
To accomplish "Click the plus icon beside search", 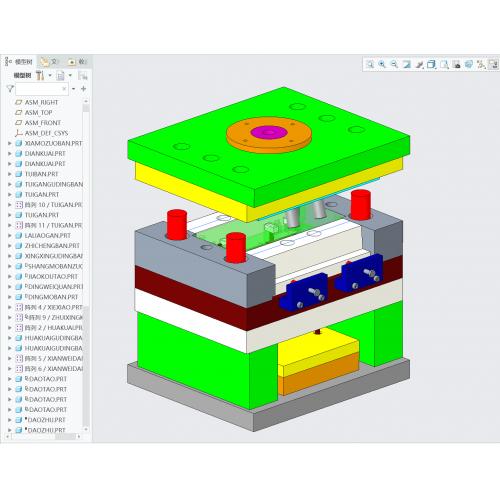I will pos(83,88).
